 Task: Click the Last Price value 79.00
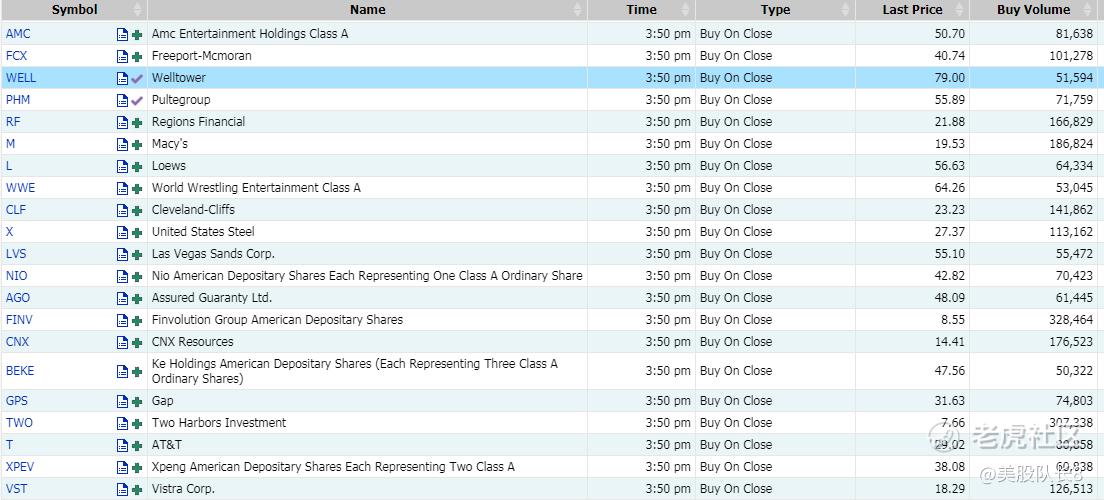click(950, 77)
